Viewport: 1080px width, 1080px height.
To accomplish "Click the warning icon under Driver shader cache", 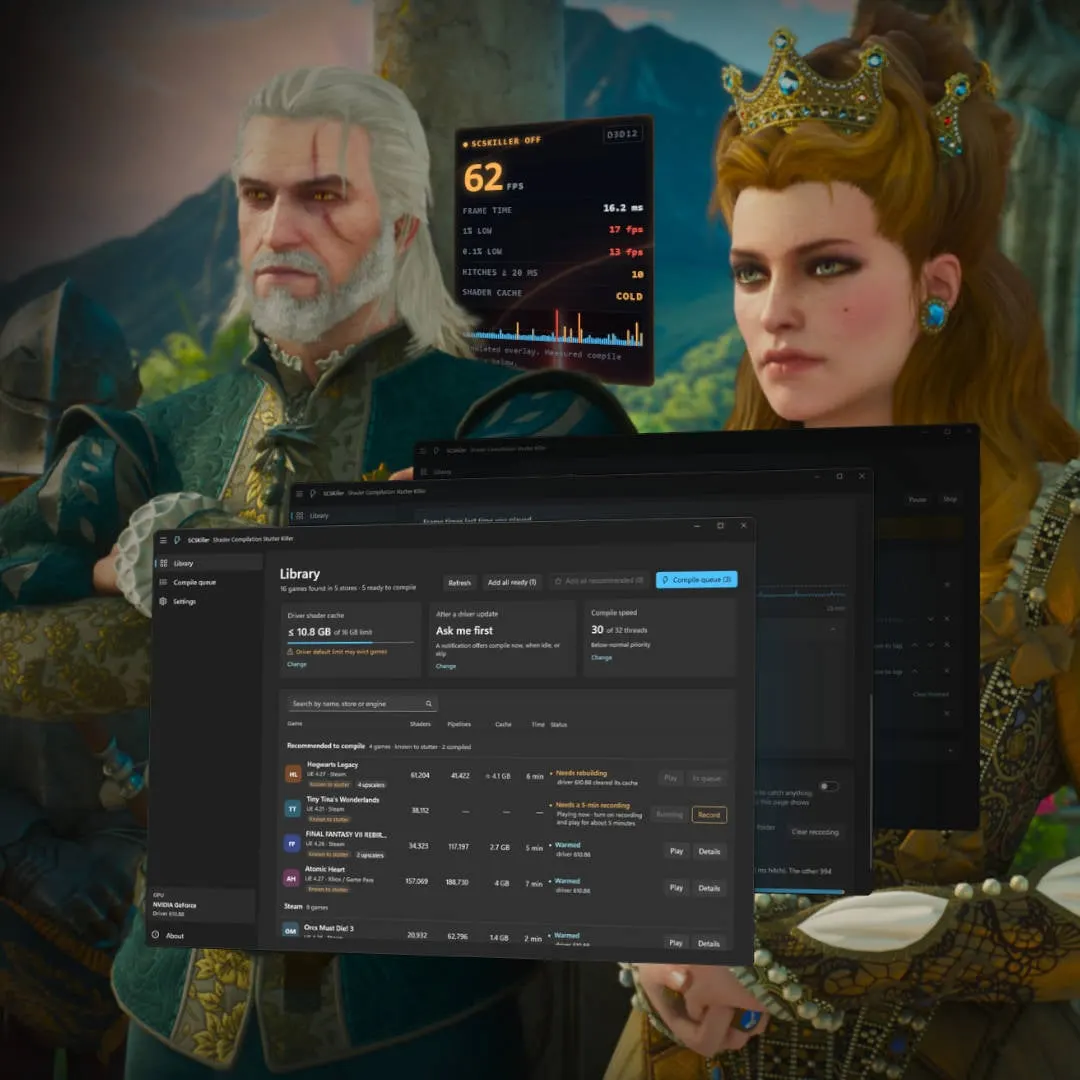I will tap(291, 651).
